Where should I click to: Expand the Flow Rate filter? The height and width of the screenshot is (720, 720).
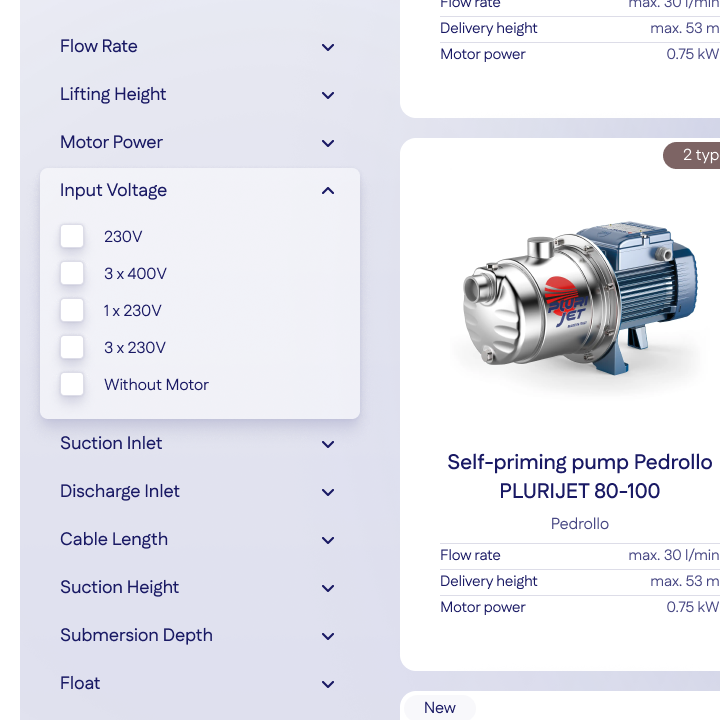[x=197, y=46]
